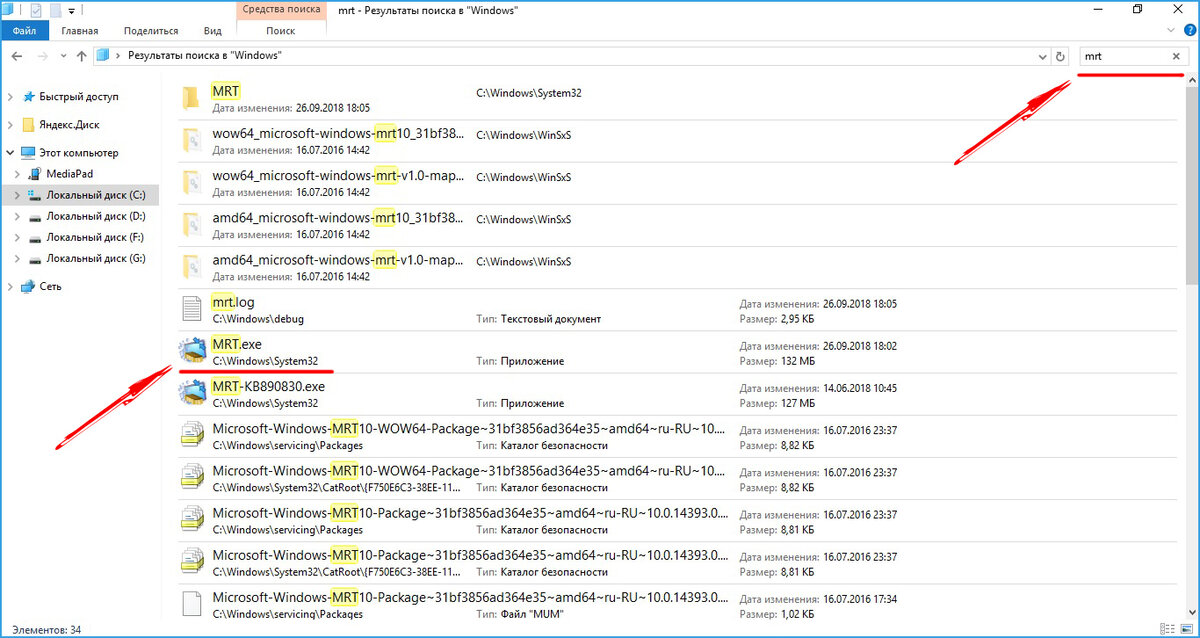This screenshot has width=1200, height=638.
Task: Click the wow64_microsoft-windows-mrt10 folder icon
Action: click(x=191, y=141)
